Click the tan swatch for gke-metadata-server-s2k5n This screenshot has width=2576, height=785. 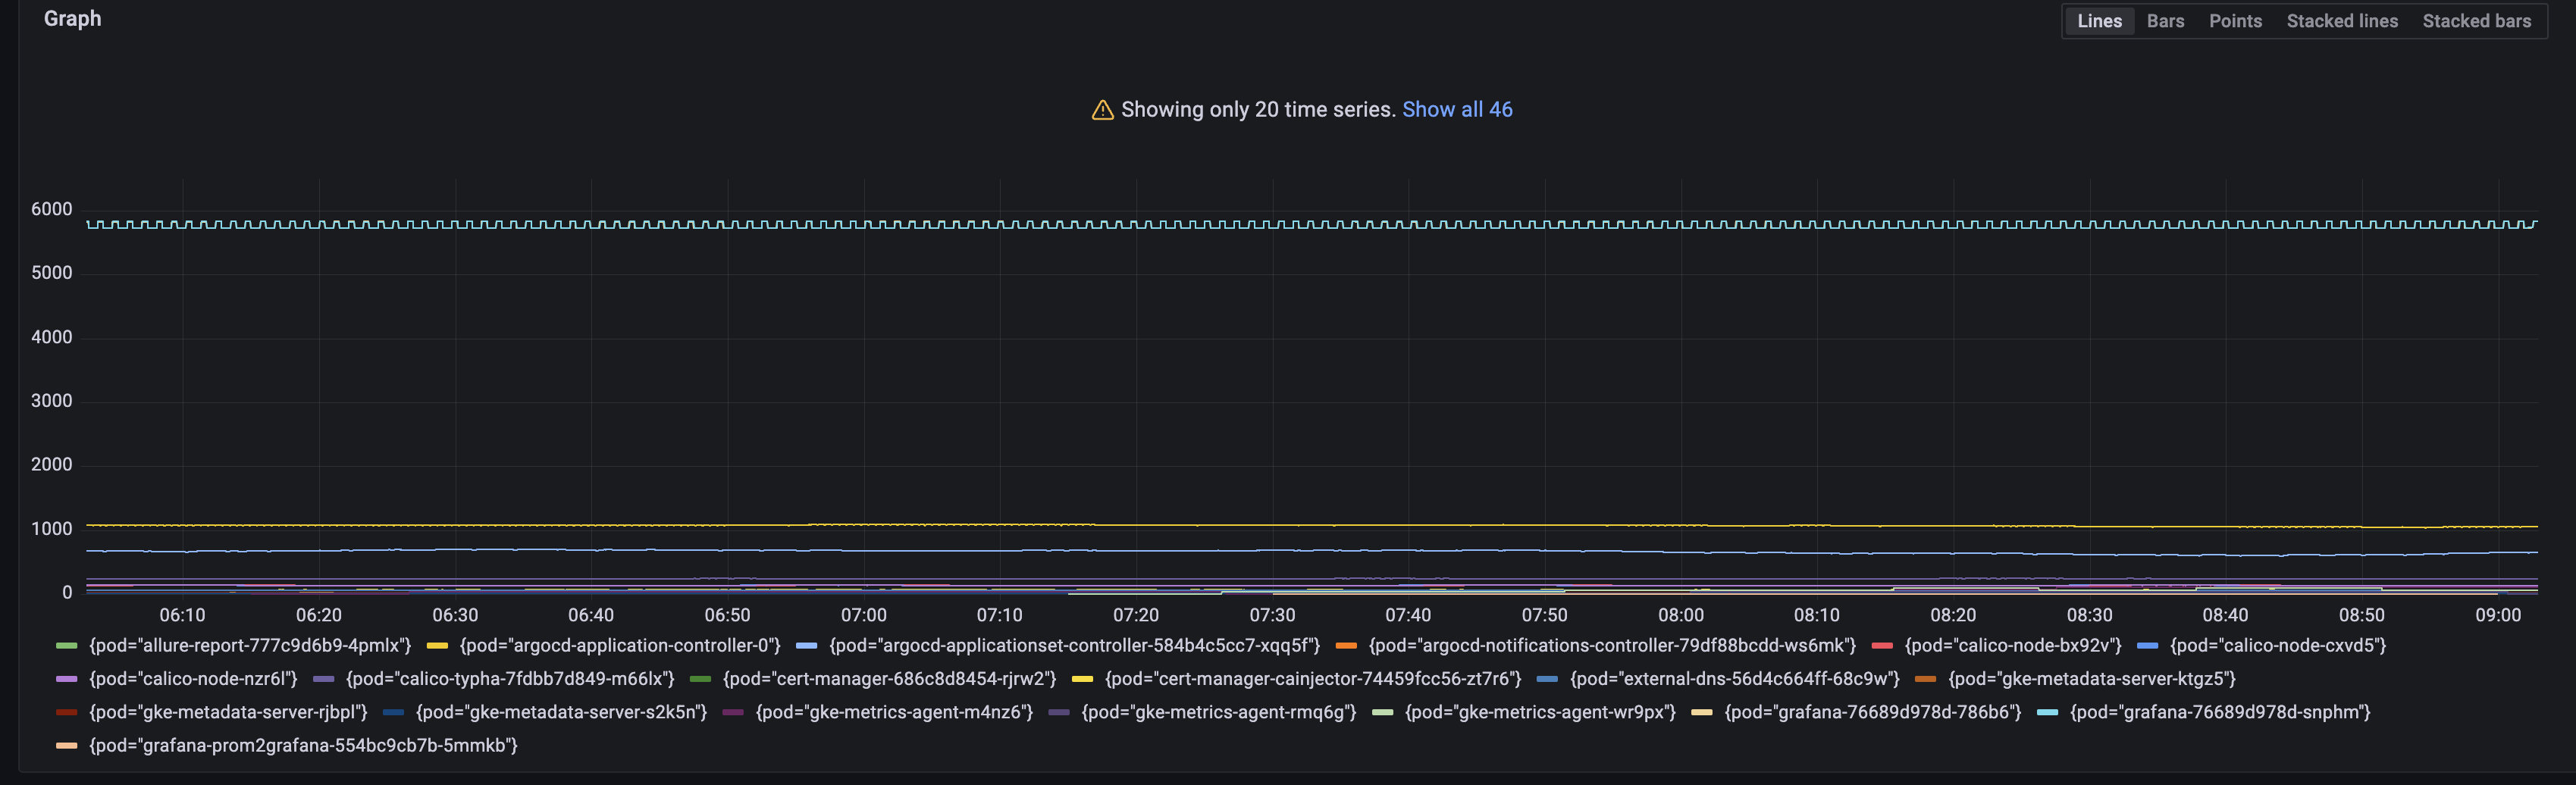393,712
